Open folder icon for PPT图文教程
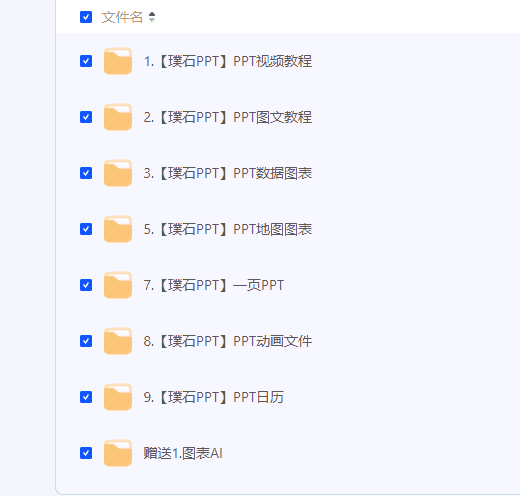 tap(118, 117)
